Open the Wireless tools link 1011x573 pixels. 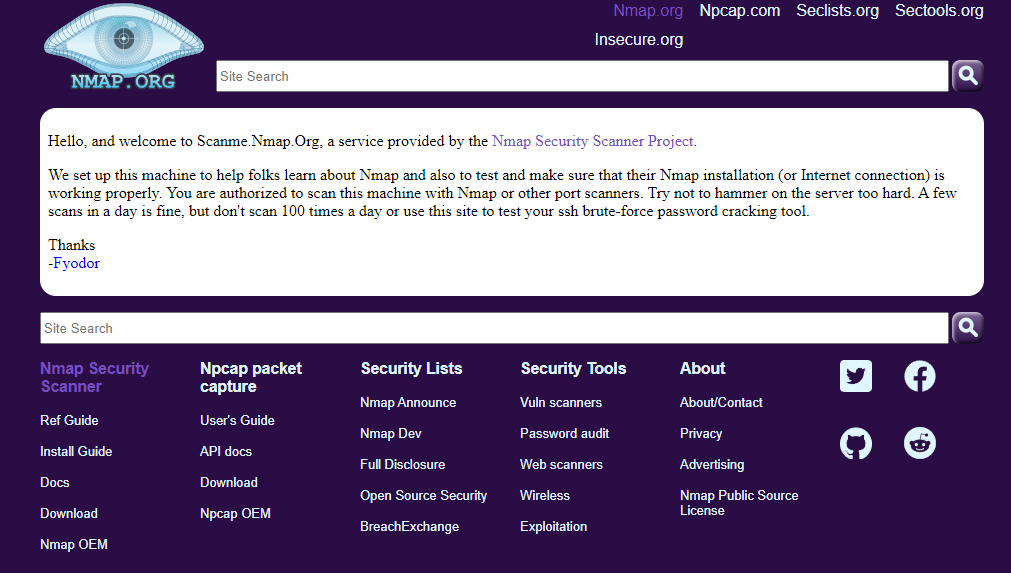(x=545, y=495)
